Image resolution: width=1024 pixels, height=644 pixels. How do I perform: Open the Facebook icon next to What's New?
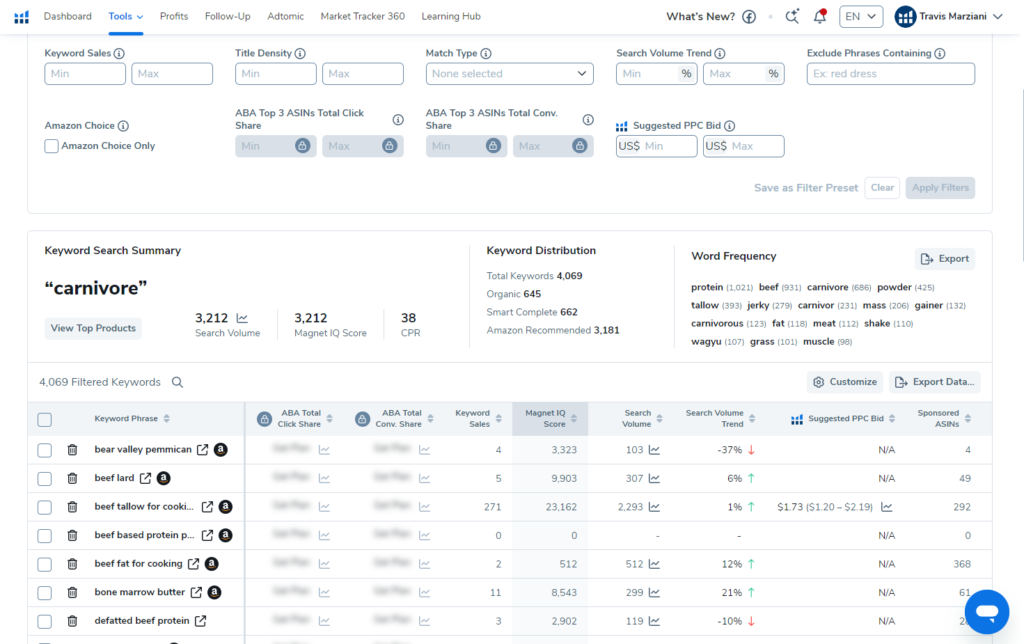point(748,17)
